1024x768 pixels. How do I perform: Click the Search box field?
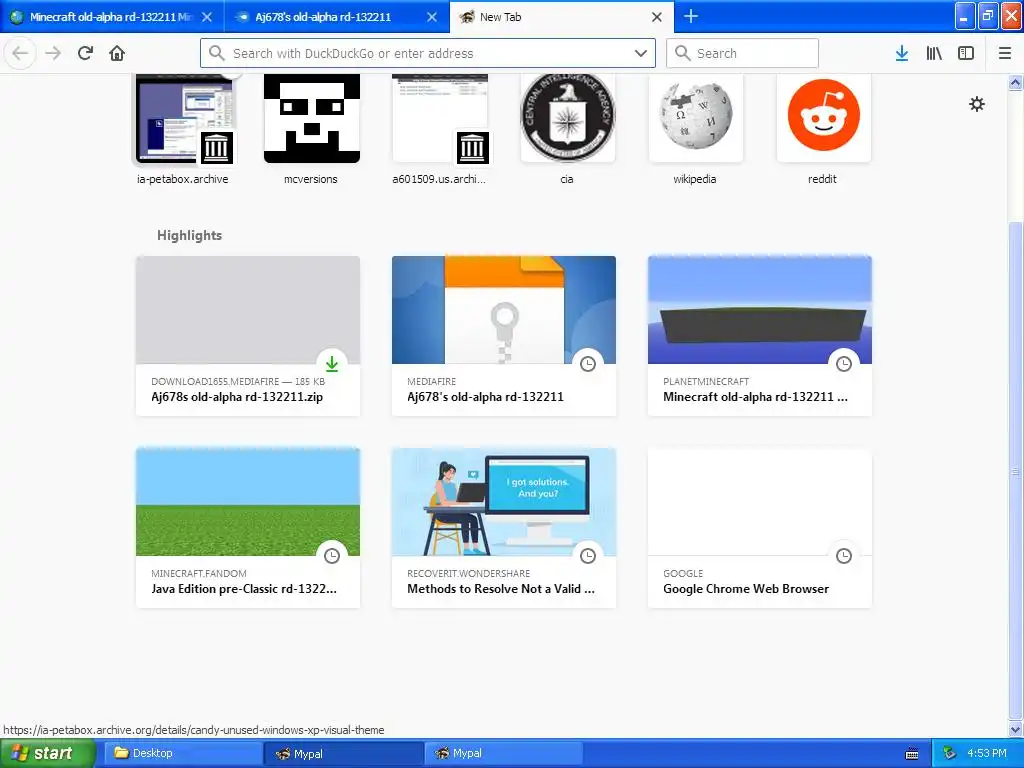coord(742,53)
